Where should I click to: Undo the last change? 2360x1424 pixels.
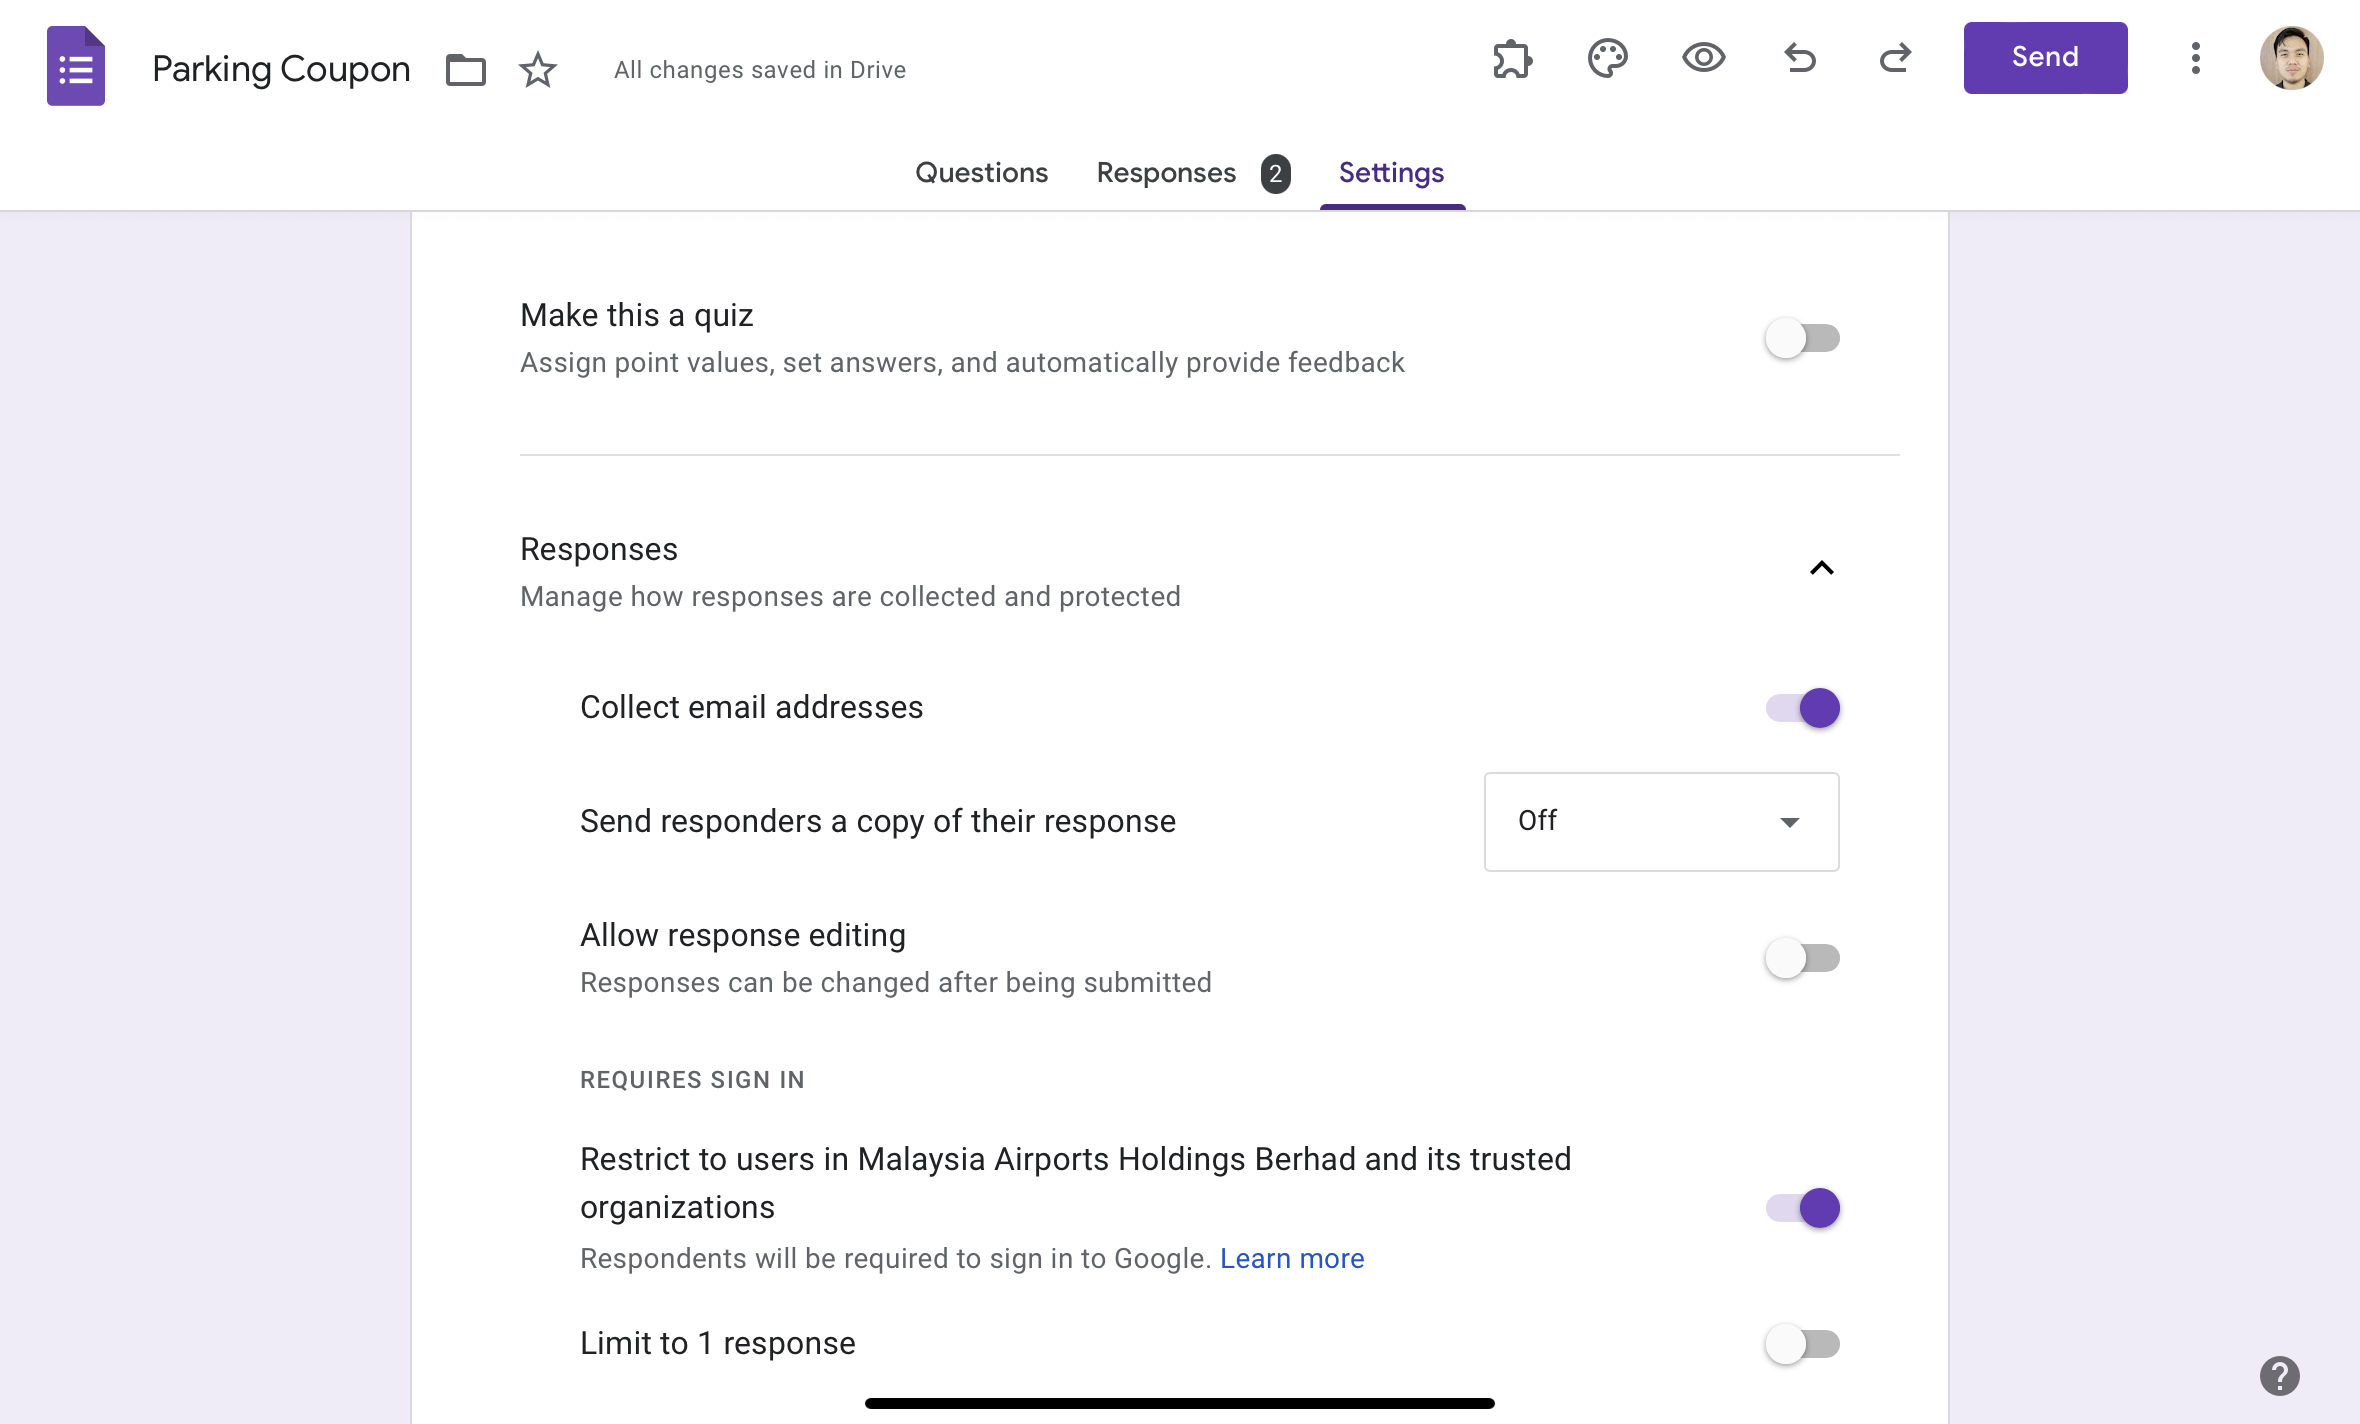click(x=1800, y=59)
